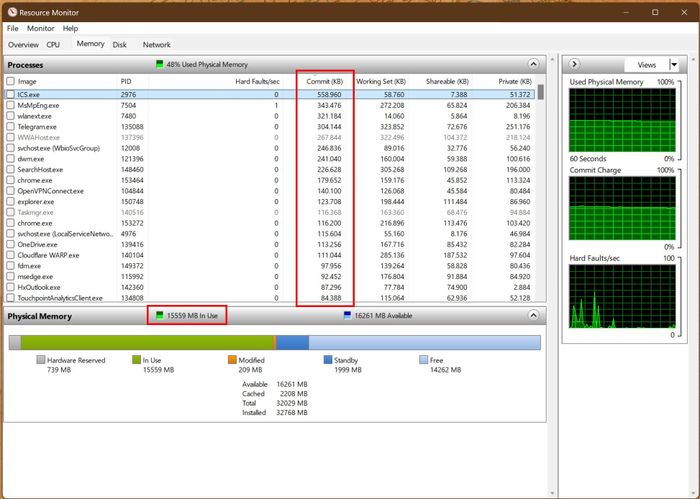Click the blue Standby legend icon
The width and height of the screenshot is (700, 499).
(x=329, y=359)
